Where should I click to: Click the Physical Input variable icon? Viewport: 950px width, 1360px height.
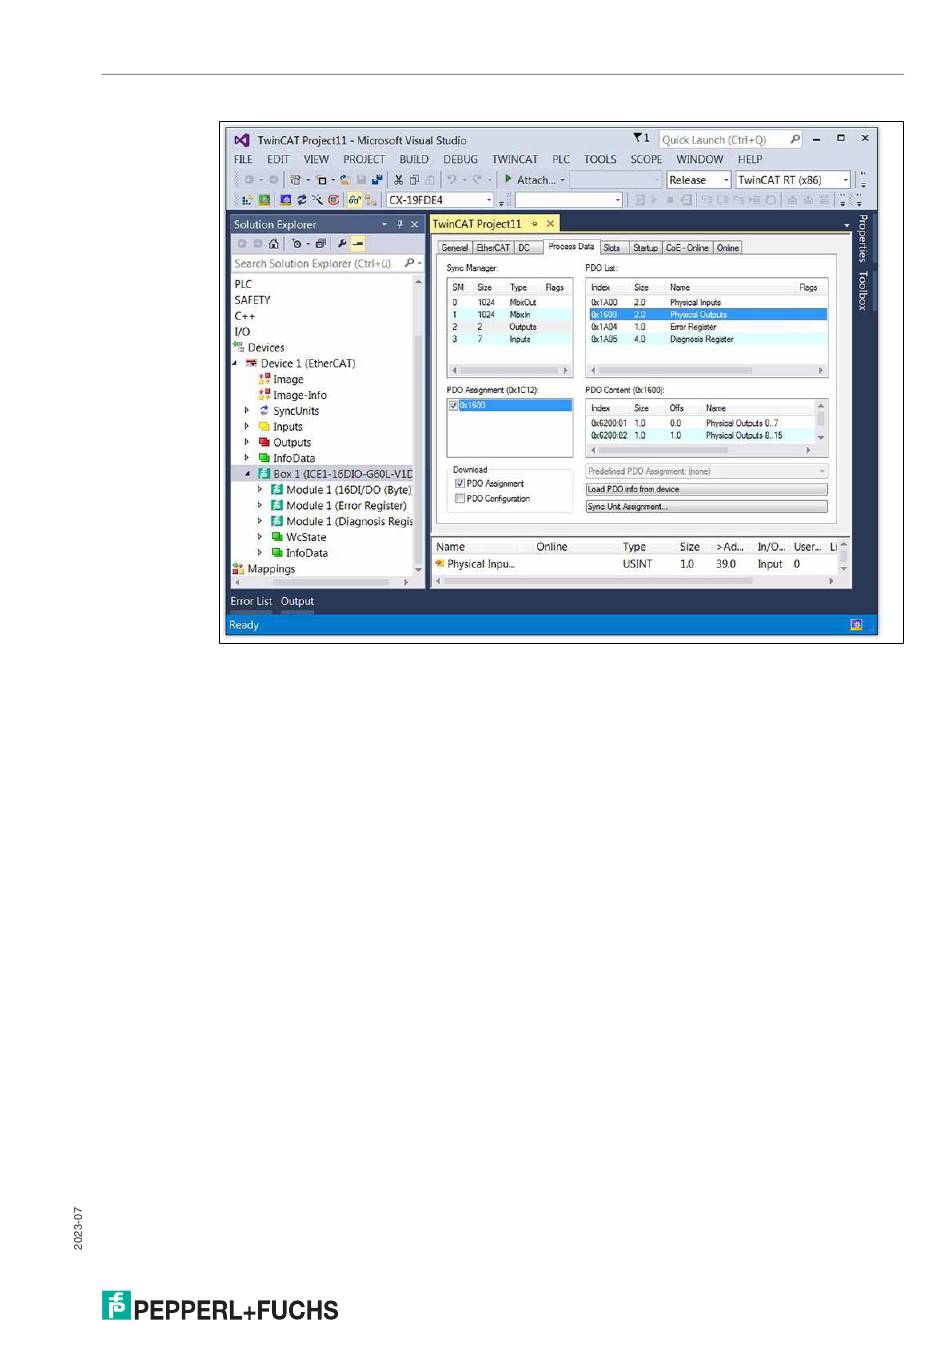(x=439, y=564)
